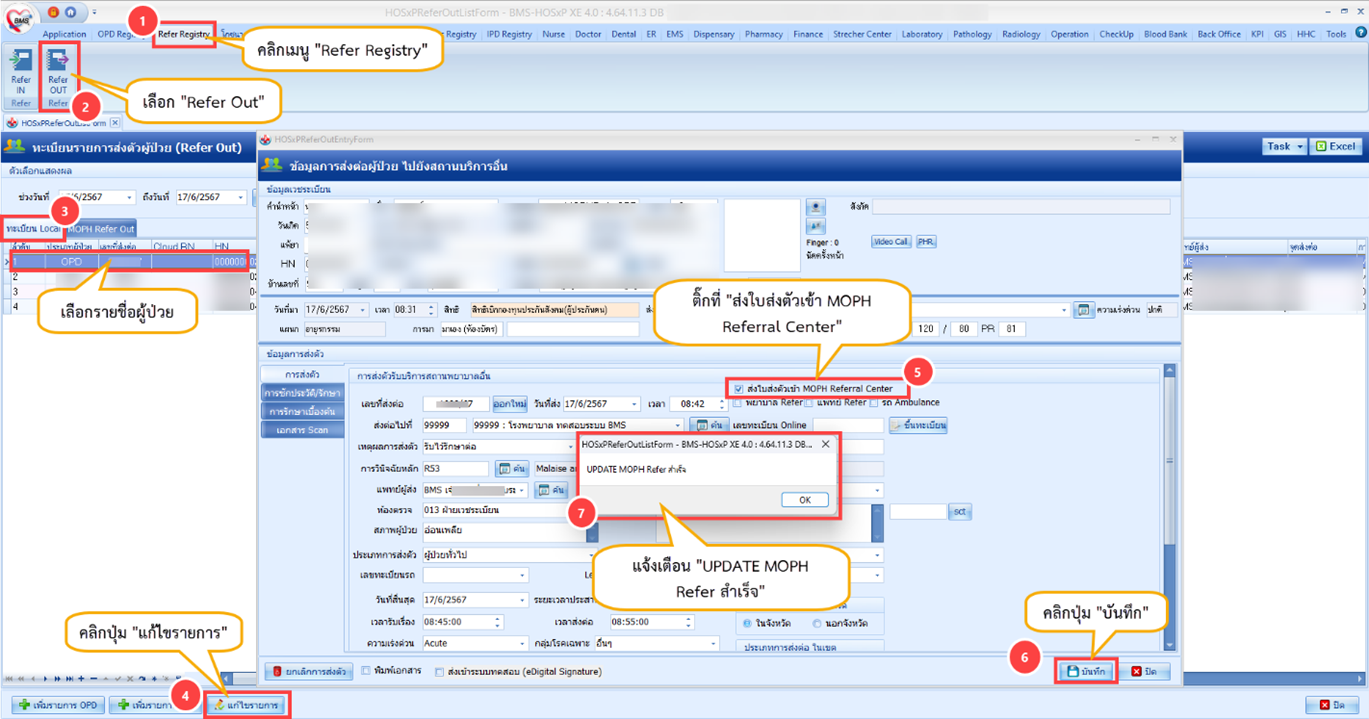This screenshot has height=719, width=1369.
Task: Click ยกเลิกการส่งตัว cancel referral button
Action: [308, 671]
